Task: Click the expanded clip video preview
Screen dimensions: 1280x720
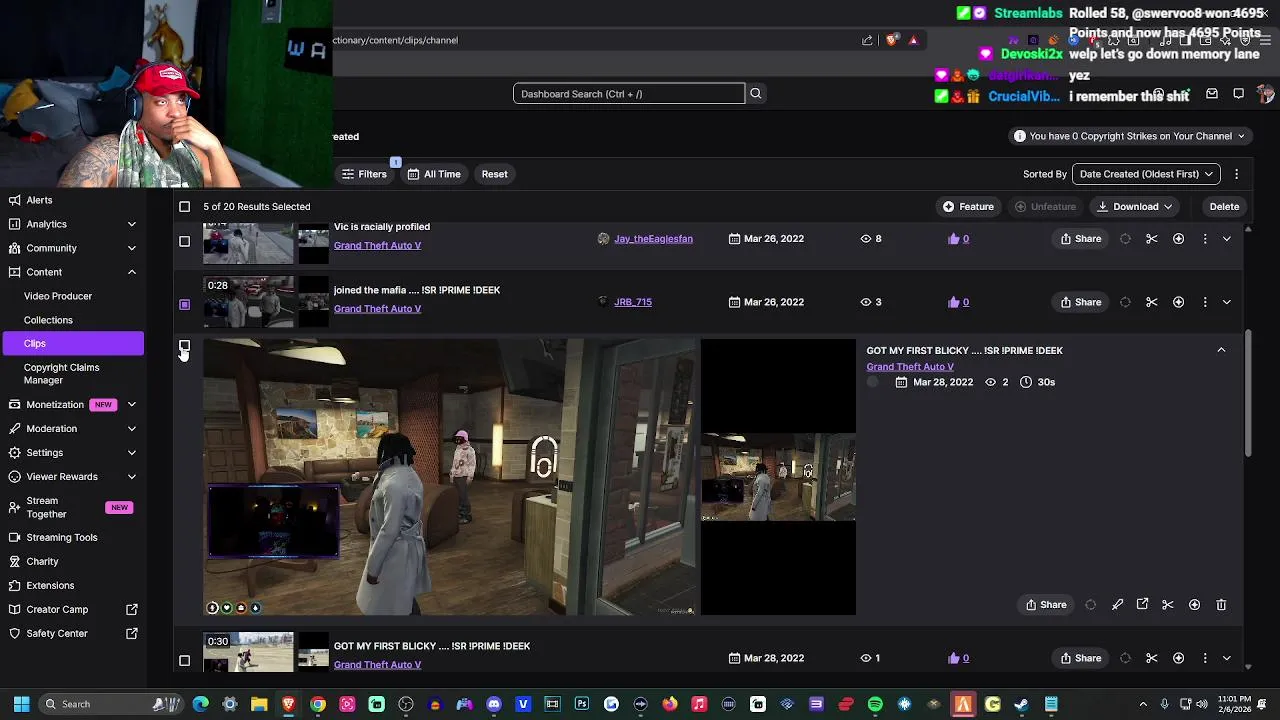Action: (x=450, y=477)
